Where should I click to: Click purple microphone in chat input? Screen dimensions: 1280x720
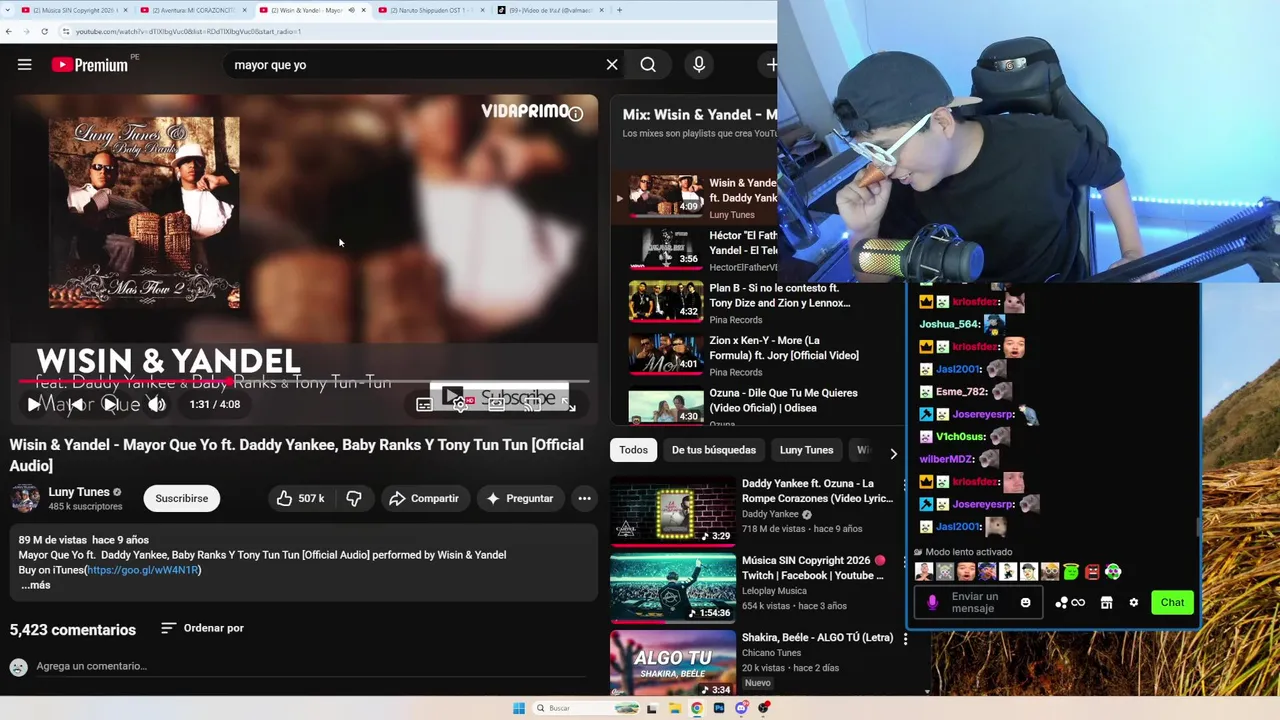point(932,602)
